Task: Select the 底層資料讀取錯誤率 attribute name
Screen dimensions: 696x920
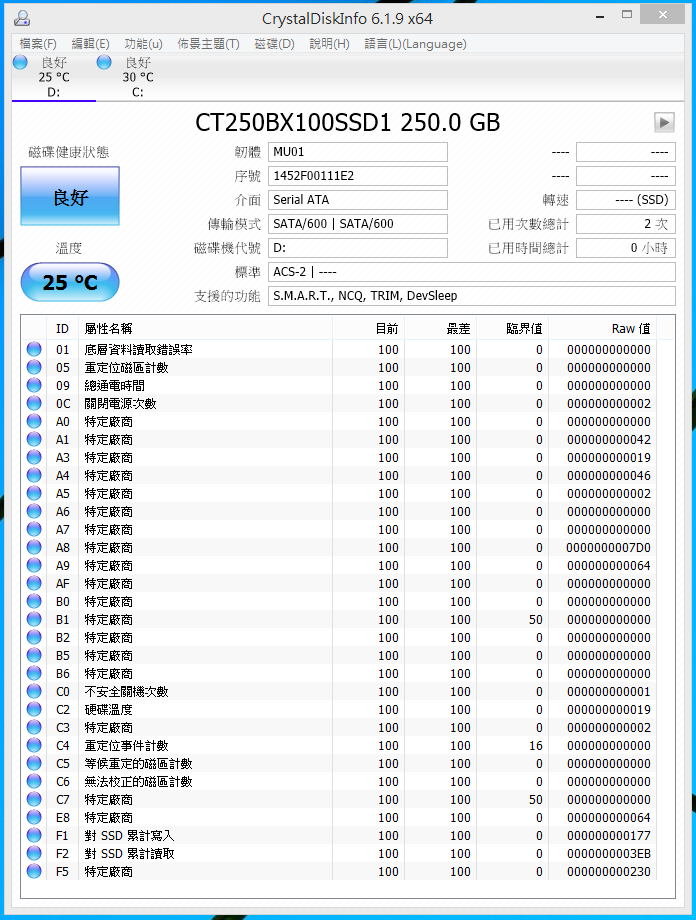Action: click(138, 350)
